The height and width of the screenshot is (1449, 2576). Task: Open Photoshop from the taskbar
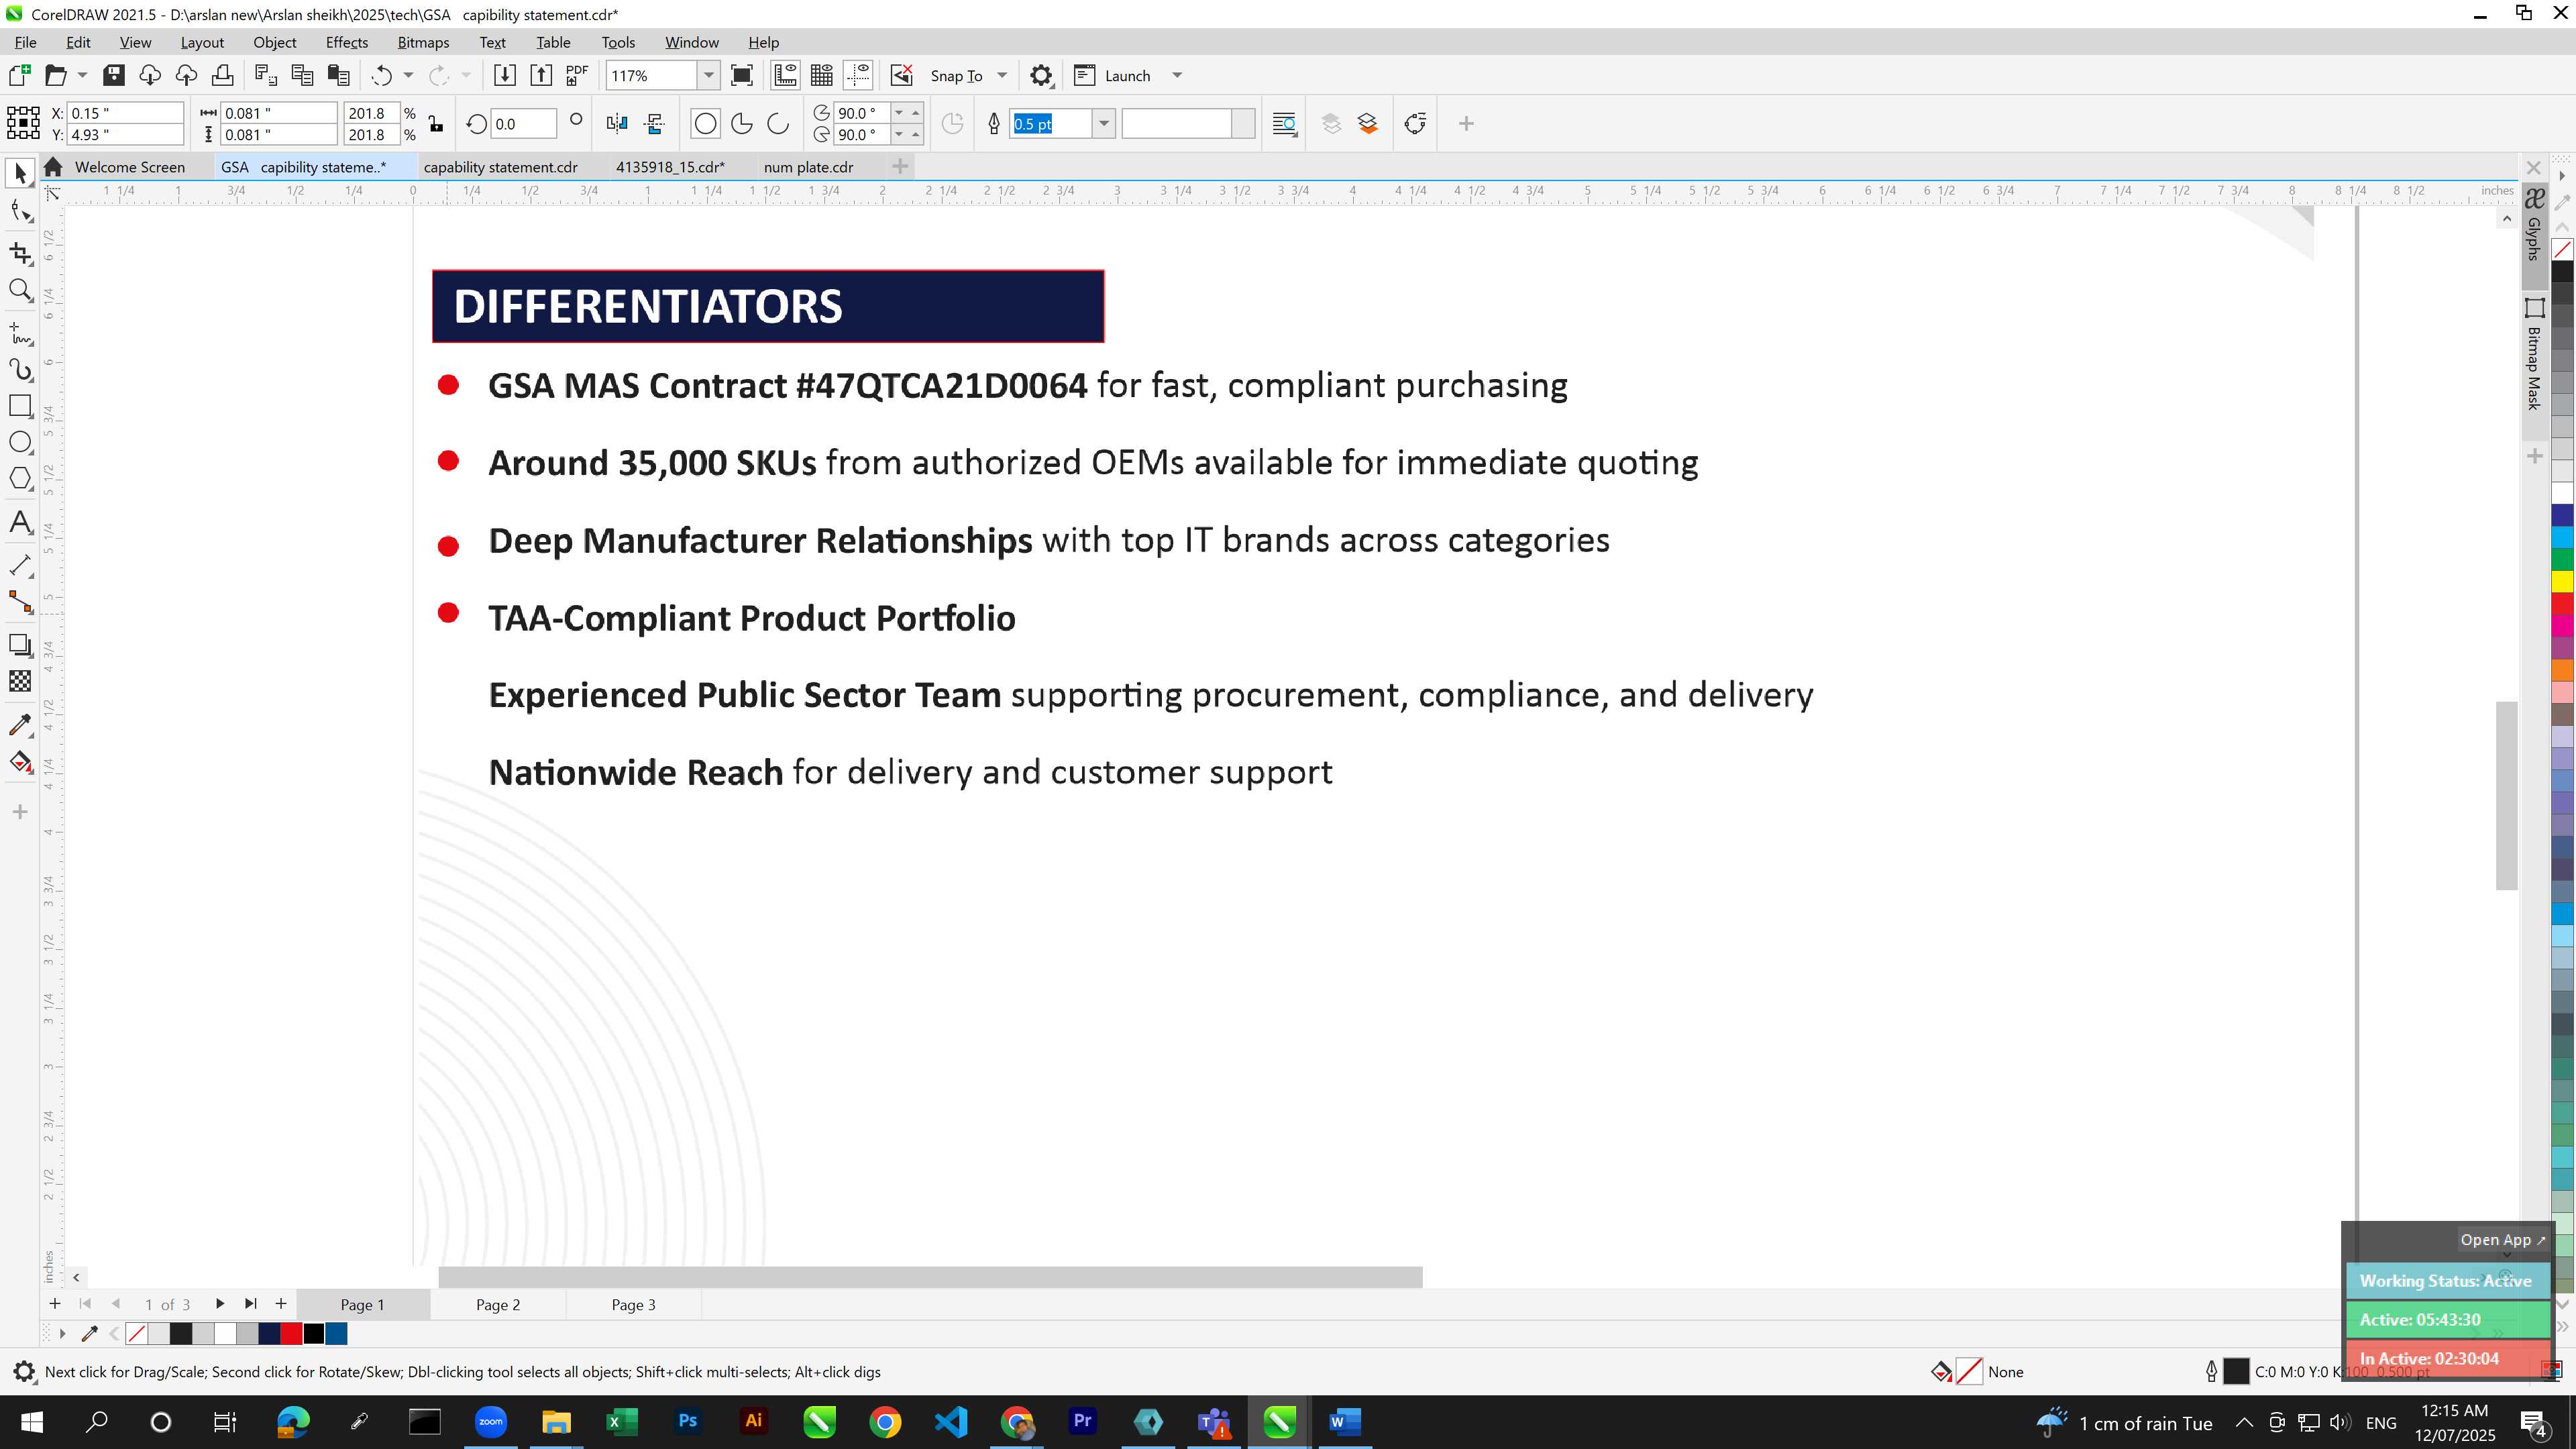(688, 1421)
